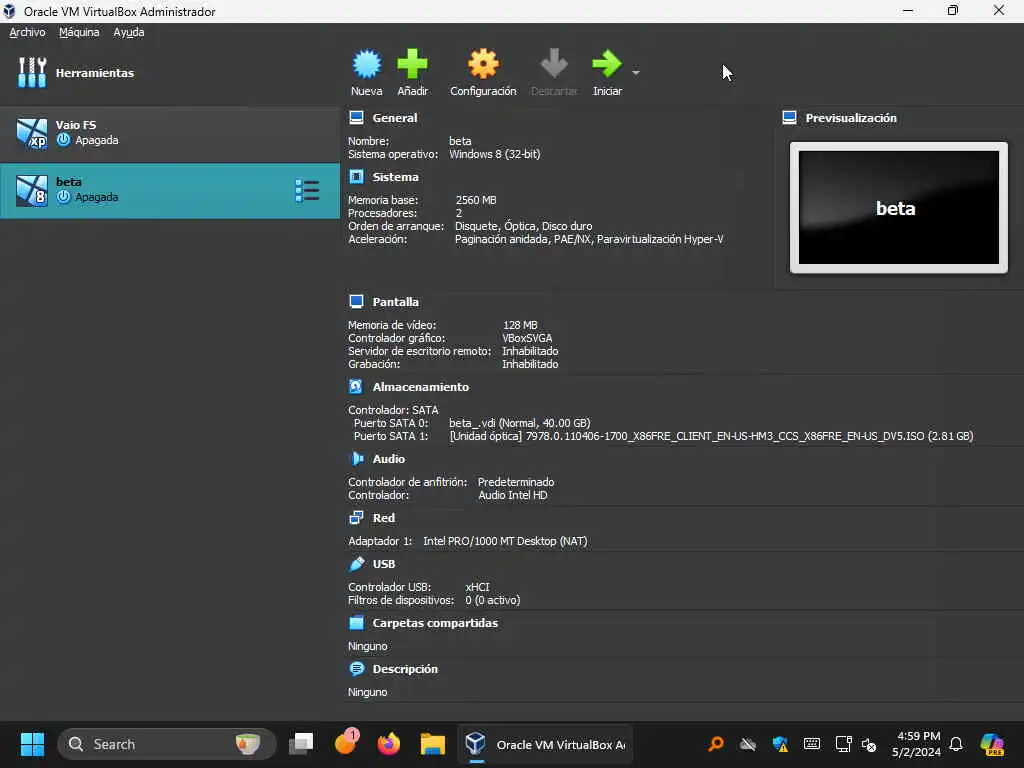Click the Red network icon
Image resolution: width=1024 pixels, height=768 pixels.
coord(356,517)
